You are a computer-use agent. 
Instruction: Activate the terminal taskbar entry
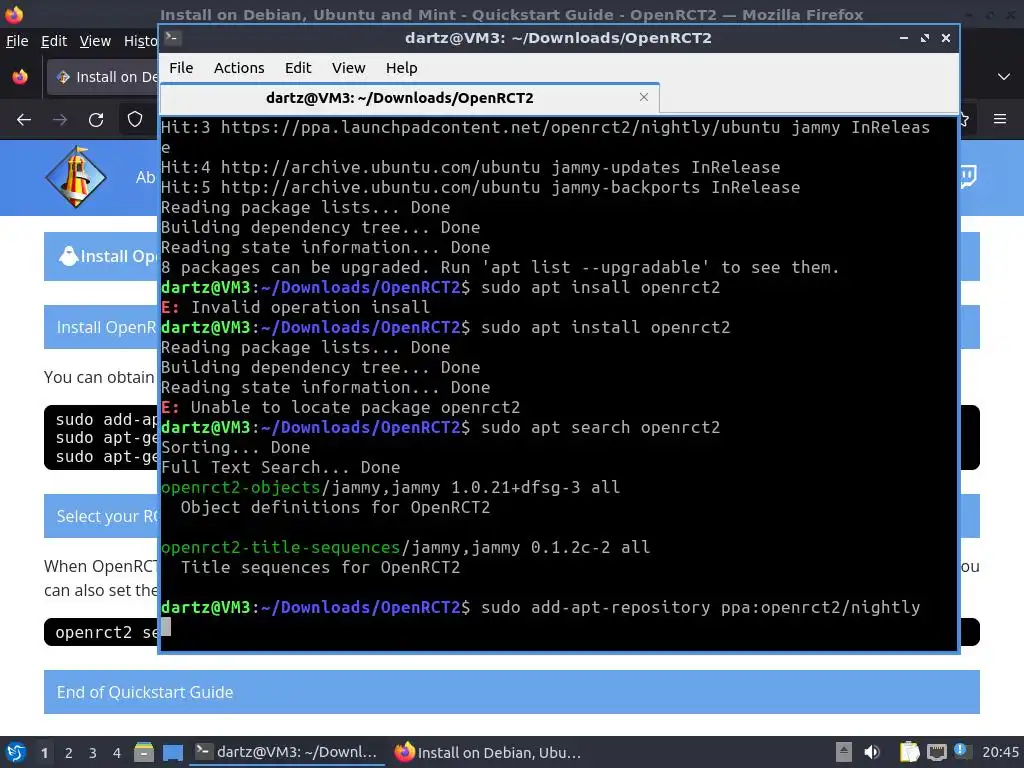pyautogui.click(x=287, y=752)
